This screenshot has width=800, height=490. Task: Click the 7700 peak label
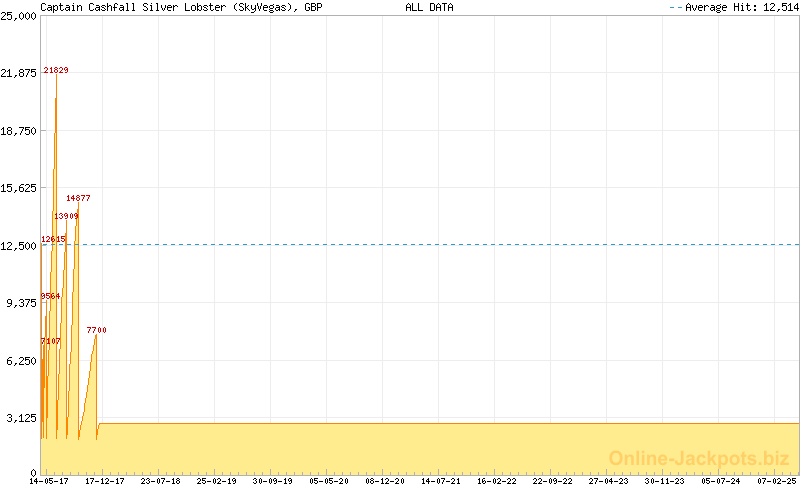pos(96,330)
